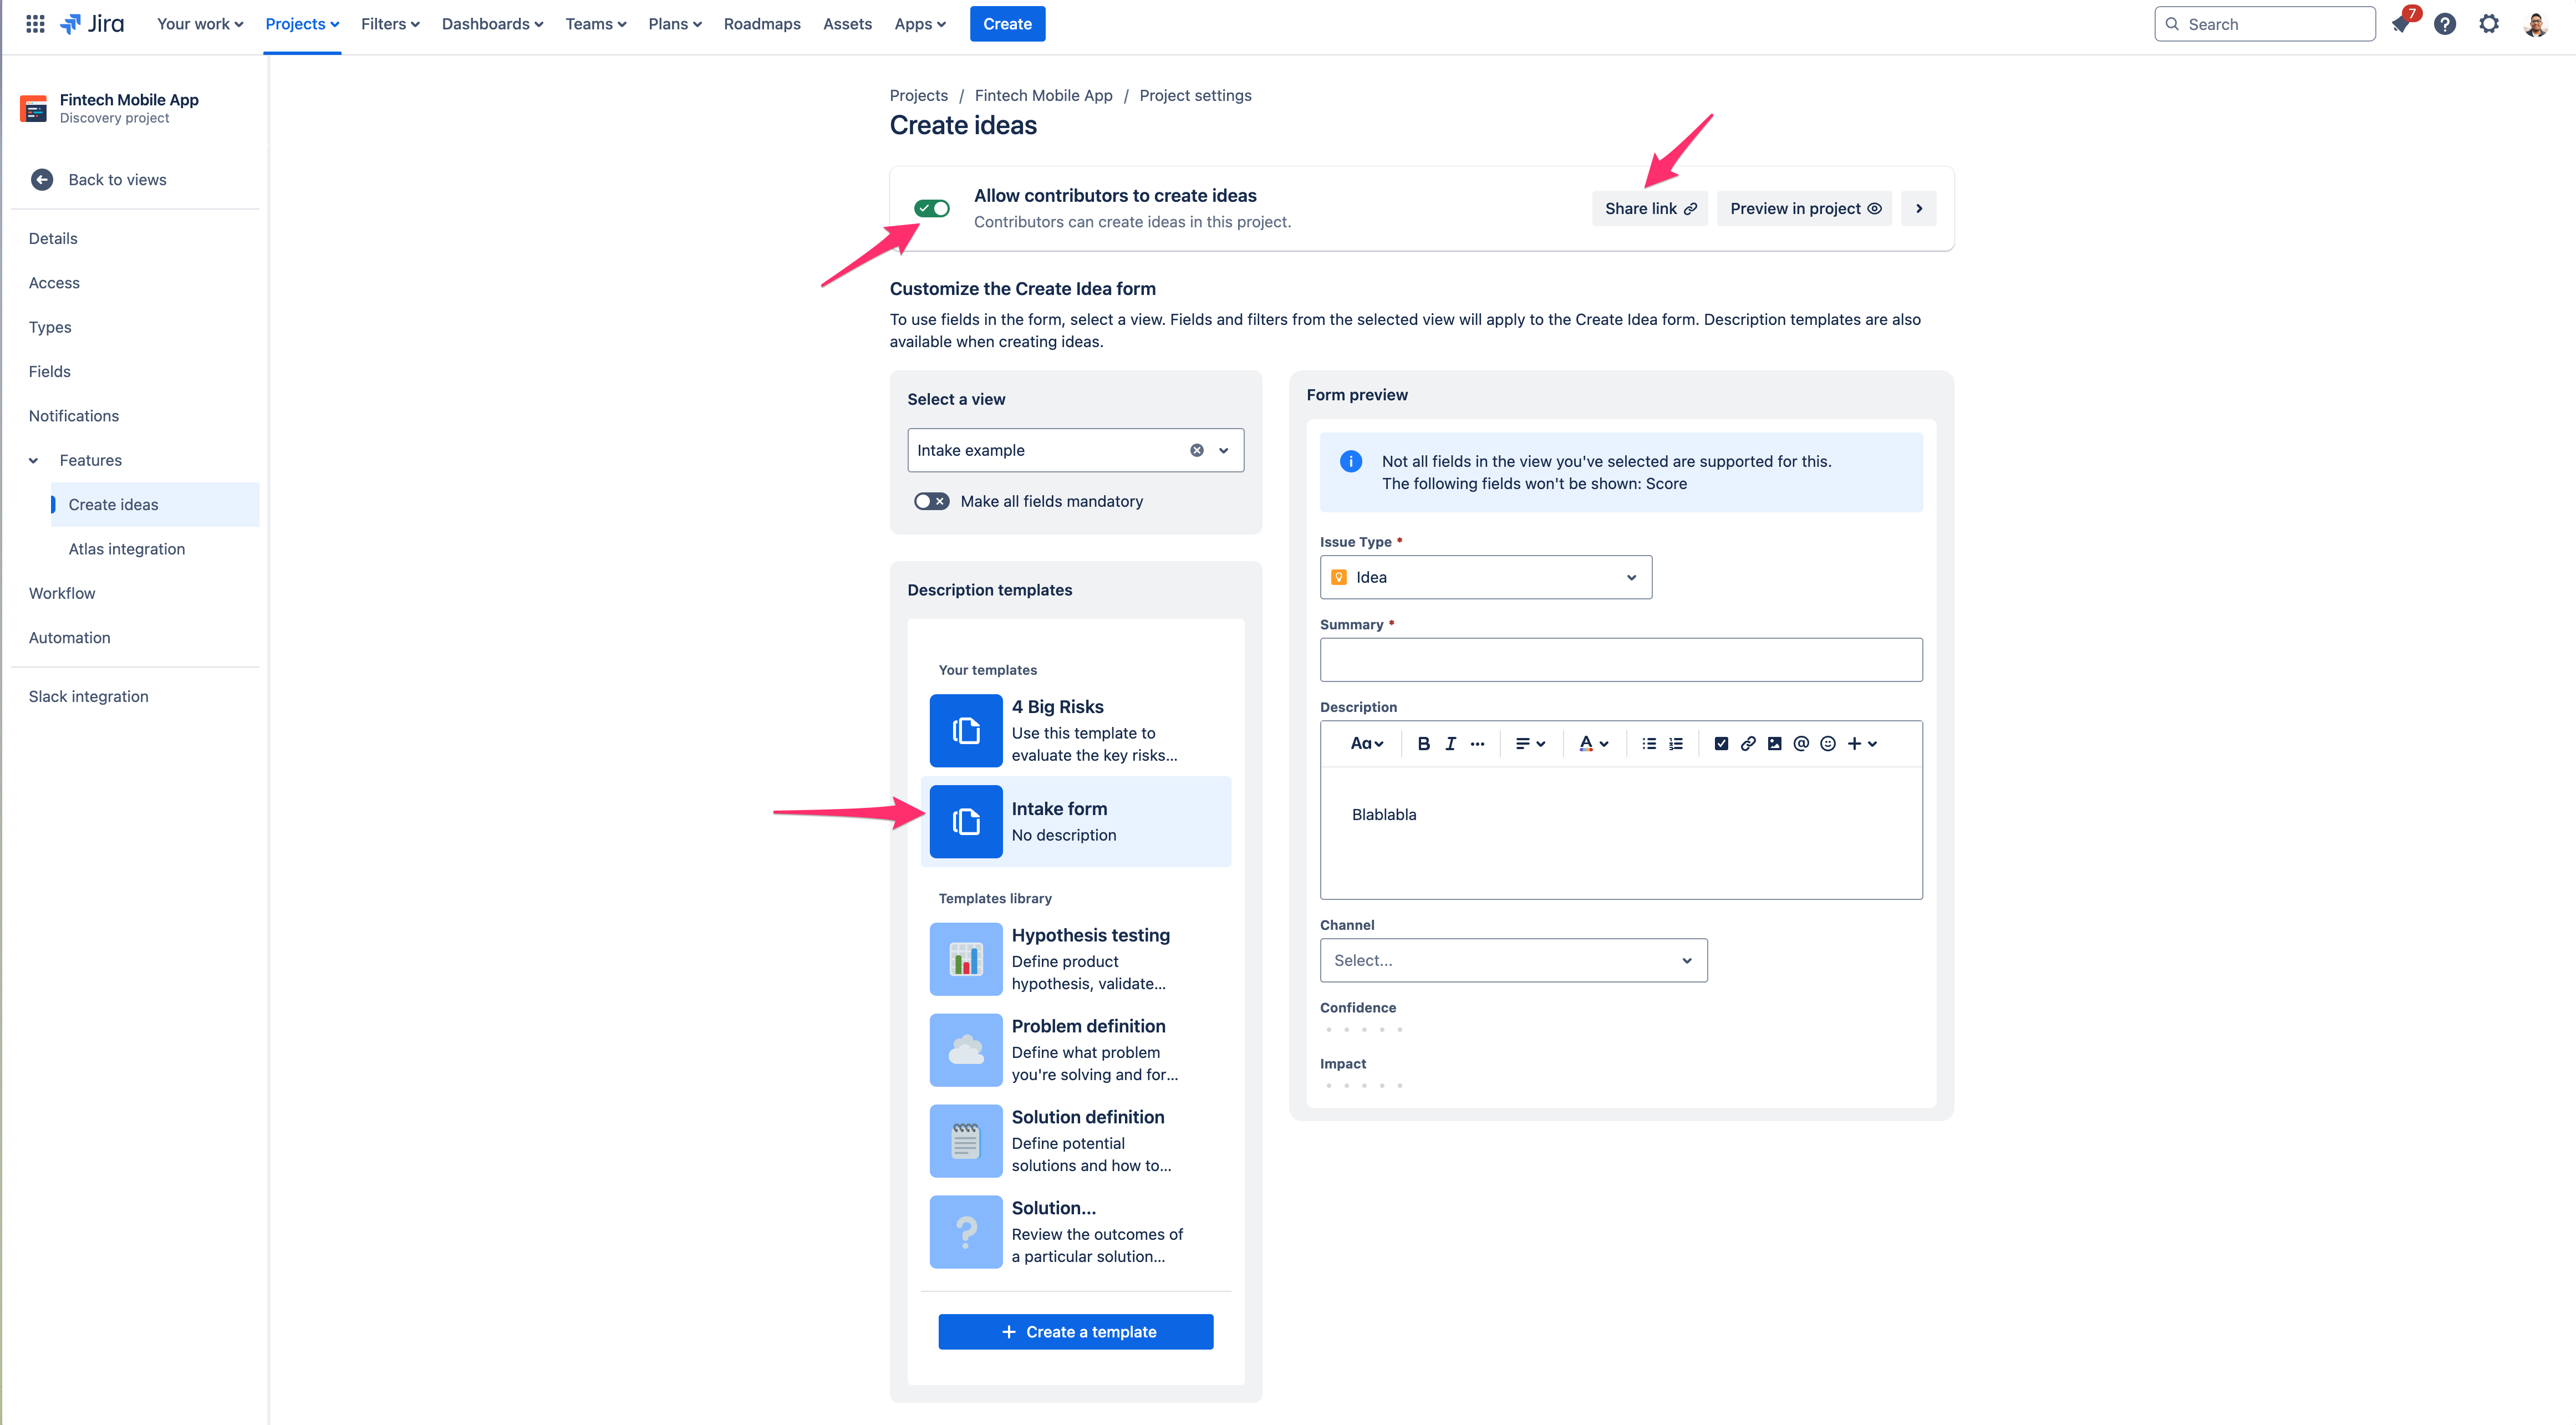The width and height of the screenshot is (2576, 1425).
Task: Set the Confidence rating using the dots
Action: [1363, 1029]
